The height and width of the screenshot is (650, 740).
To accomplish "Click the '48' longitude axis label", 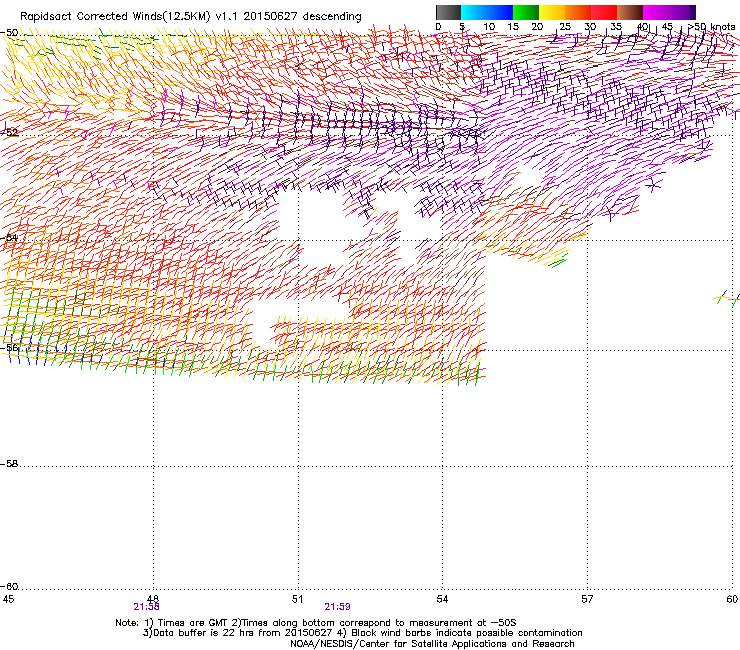I will point(153,599).
